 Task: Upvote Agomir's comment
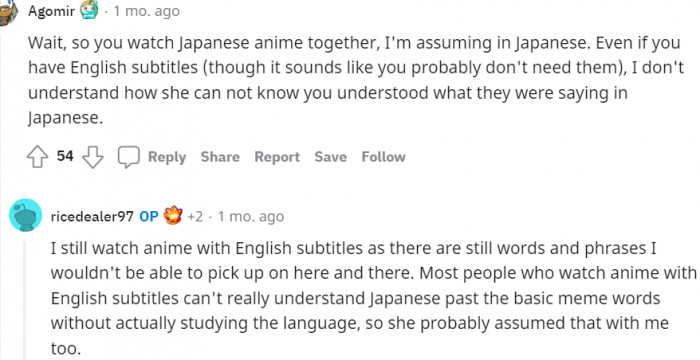click(x=38, y=157)
